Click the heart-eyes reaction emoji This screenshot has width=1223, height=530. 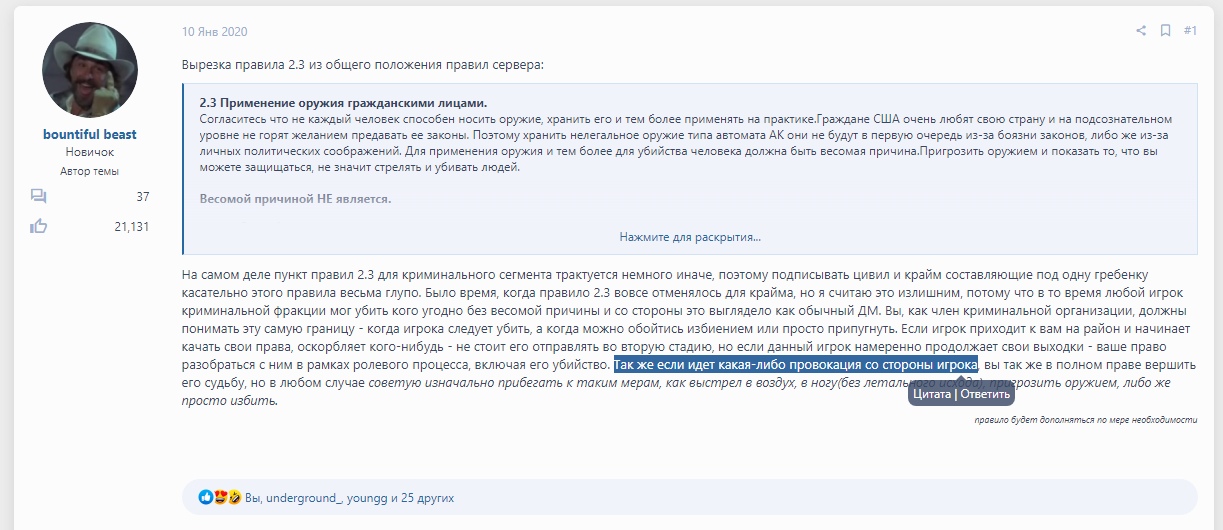coord(220,497)
